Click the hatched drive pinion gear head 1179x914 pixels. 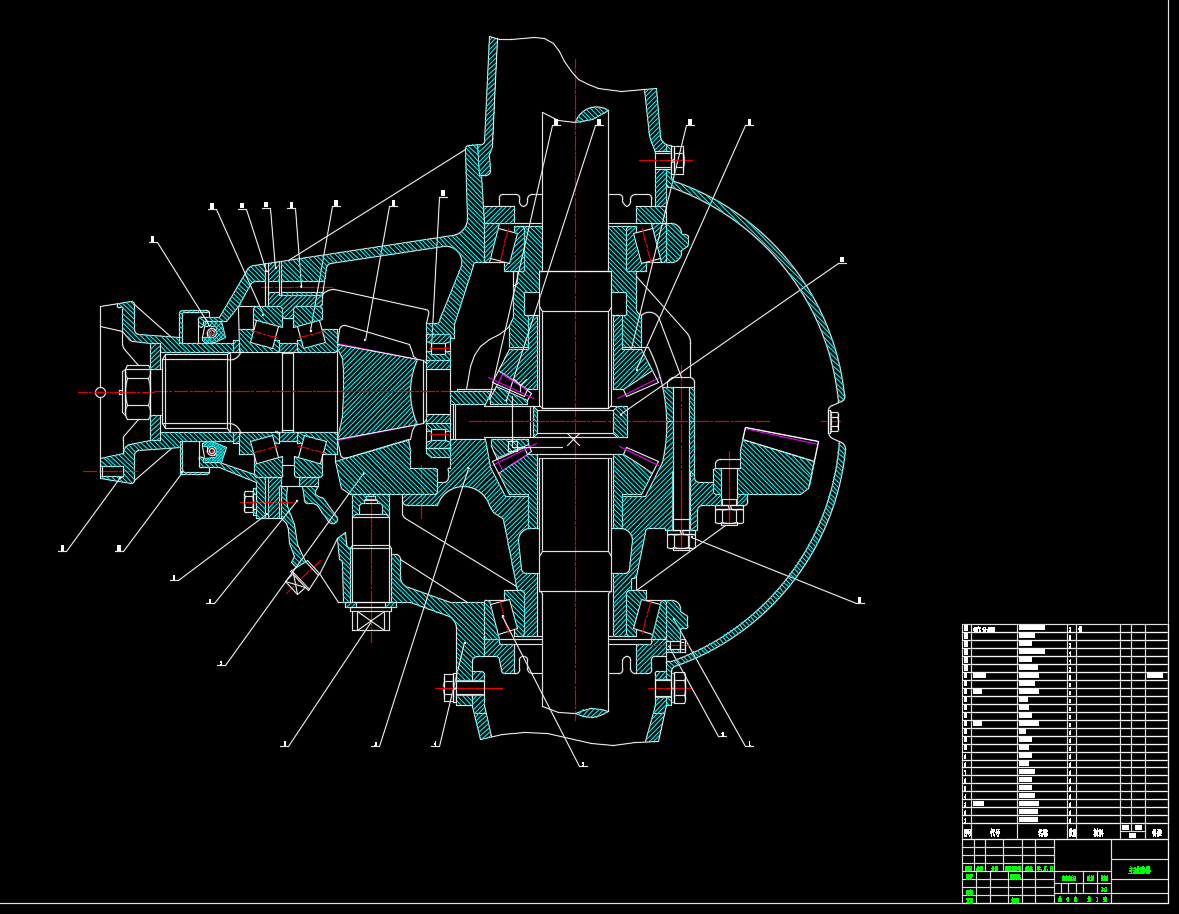click(x=378, y=392)
